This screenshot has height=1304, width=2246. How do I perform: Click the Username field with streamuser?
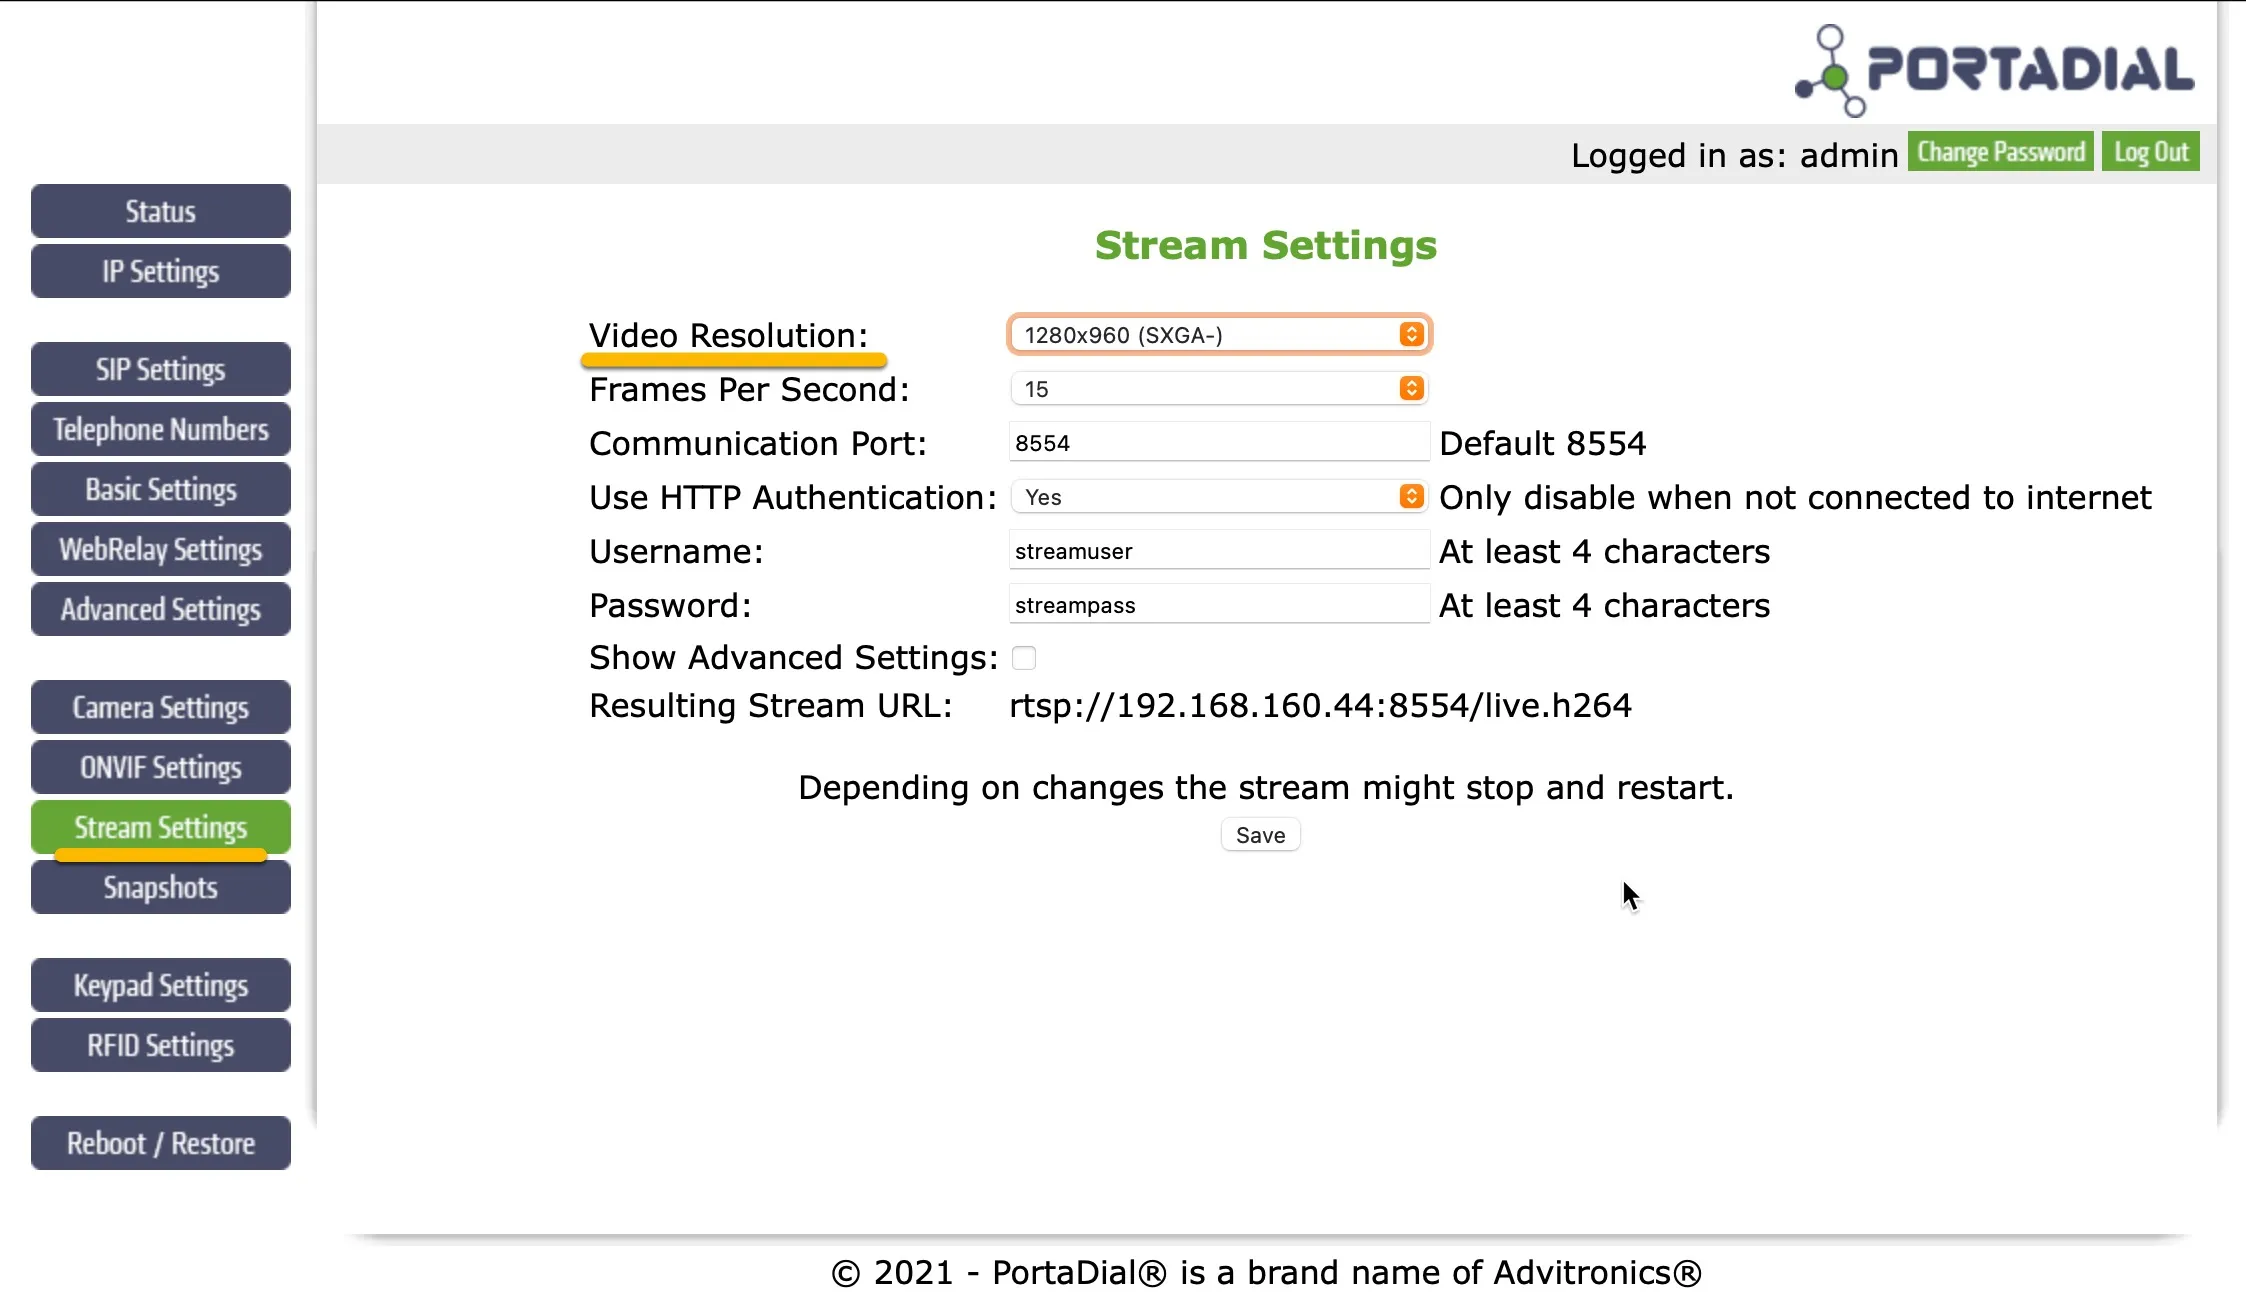[1219, 551]
